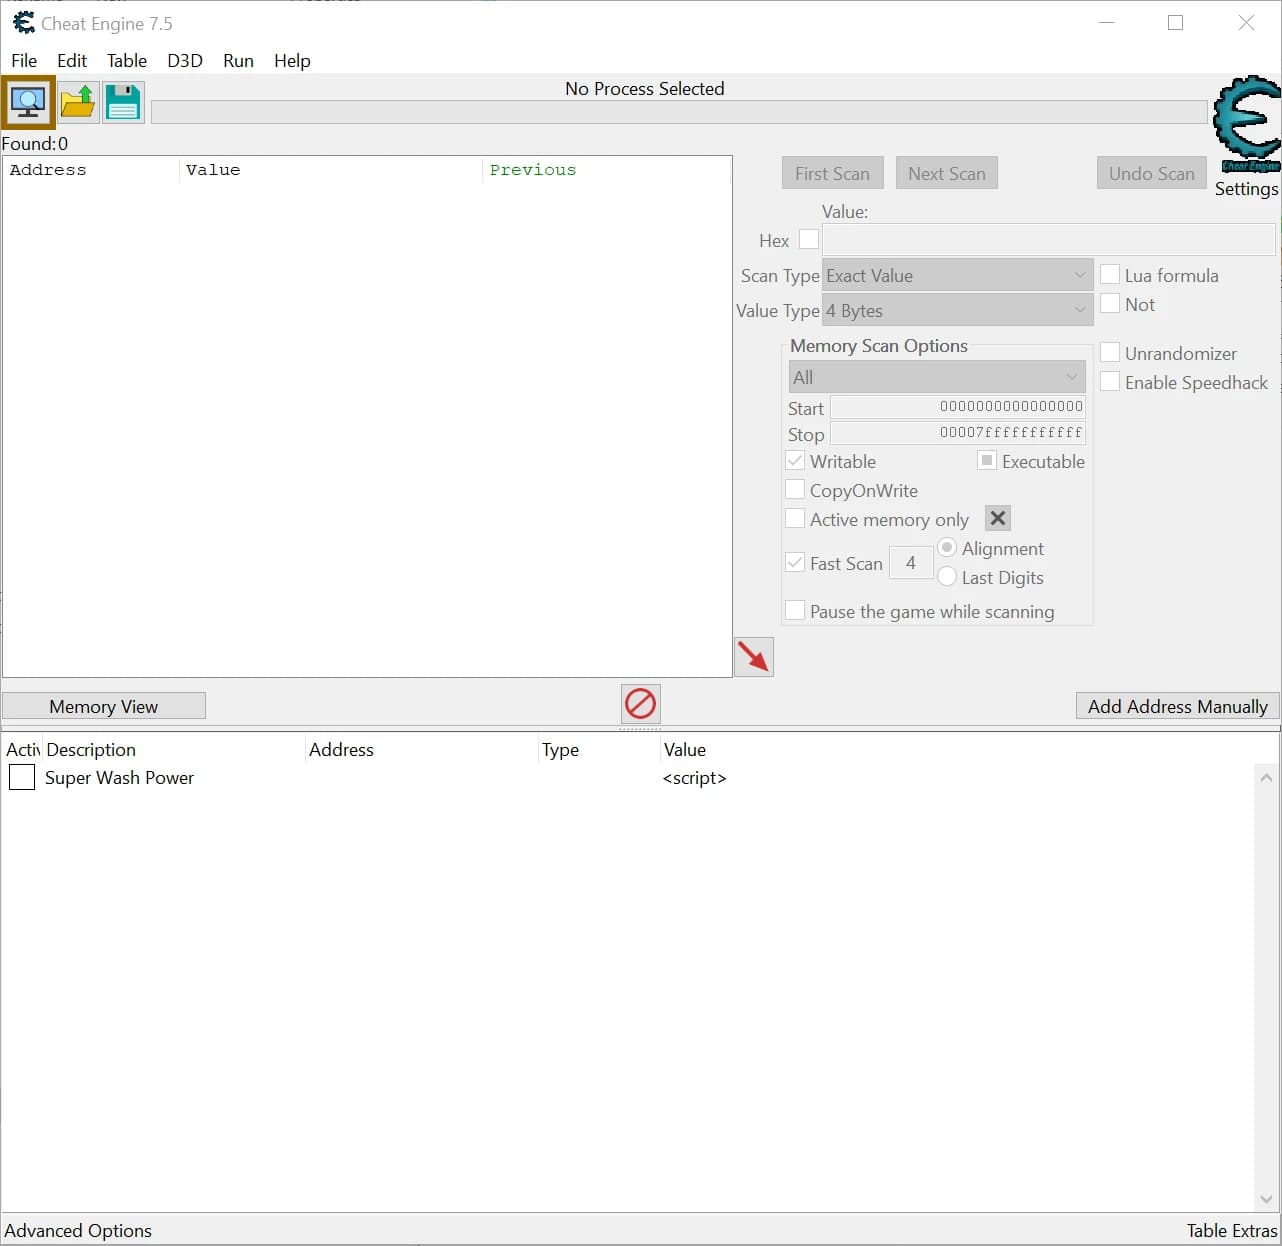
Task: Click the open folder load table icon
Action: click(78, 102)
